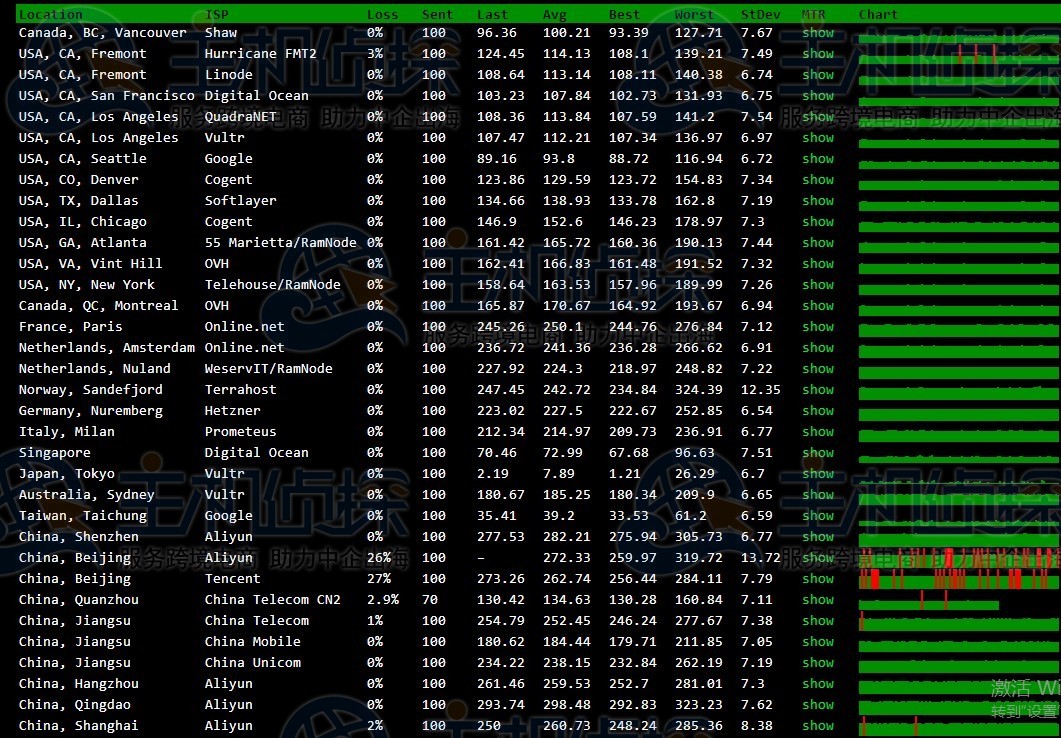Open MTR show link for Fremont Linode
1061x738 pixels.
[x=817, y=75]
